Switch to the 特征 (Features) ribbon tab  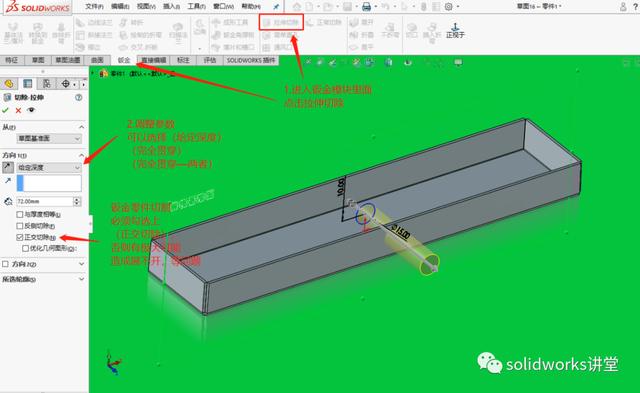point(11,60)
